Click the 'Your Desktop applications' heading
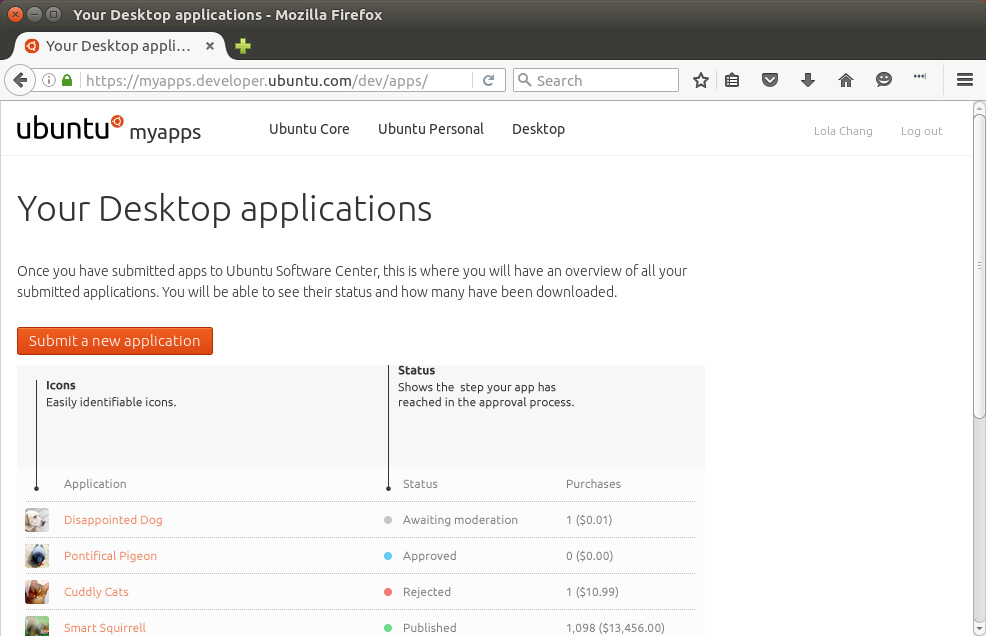This screenshot has height=636, width=986. click(224, 209)
